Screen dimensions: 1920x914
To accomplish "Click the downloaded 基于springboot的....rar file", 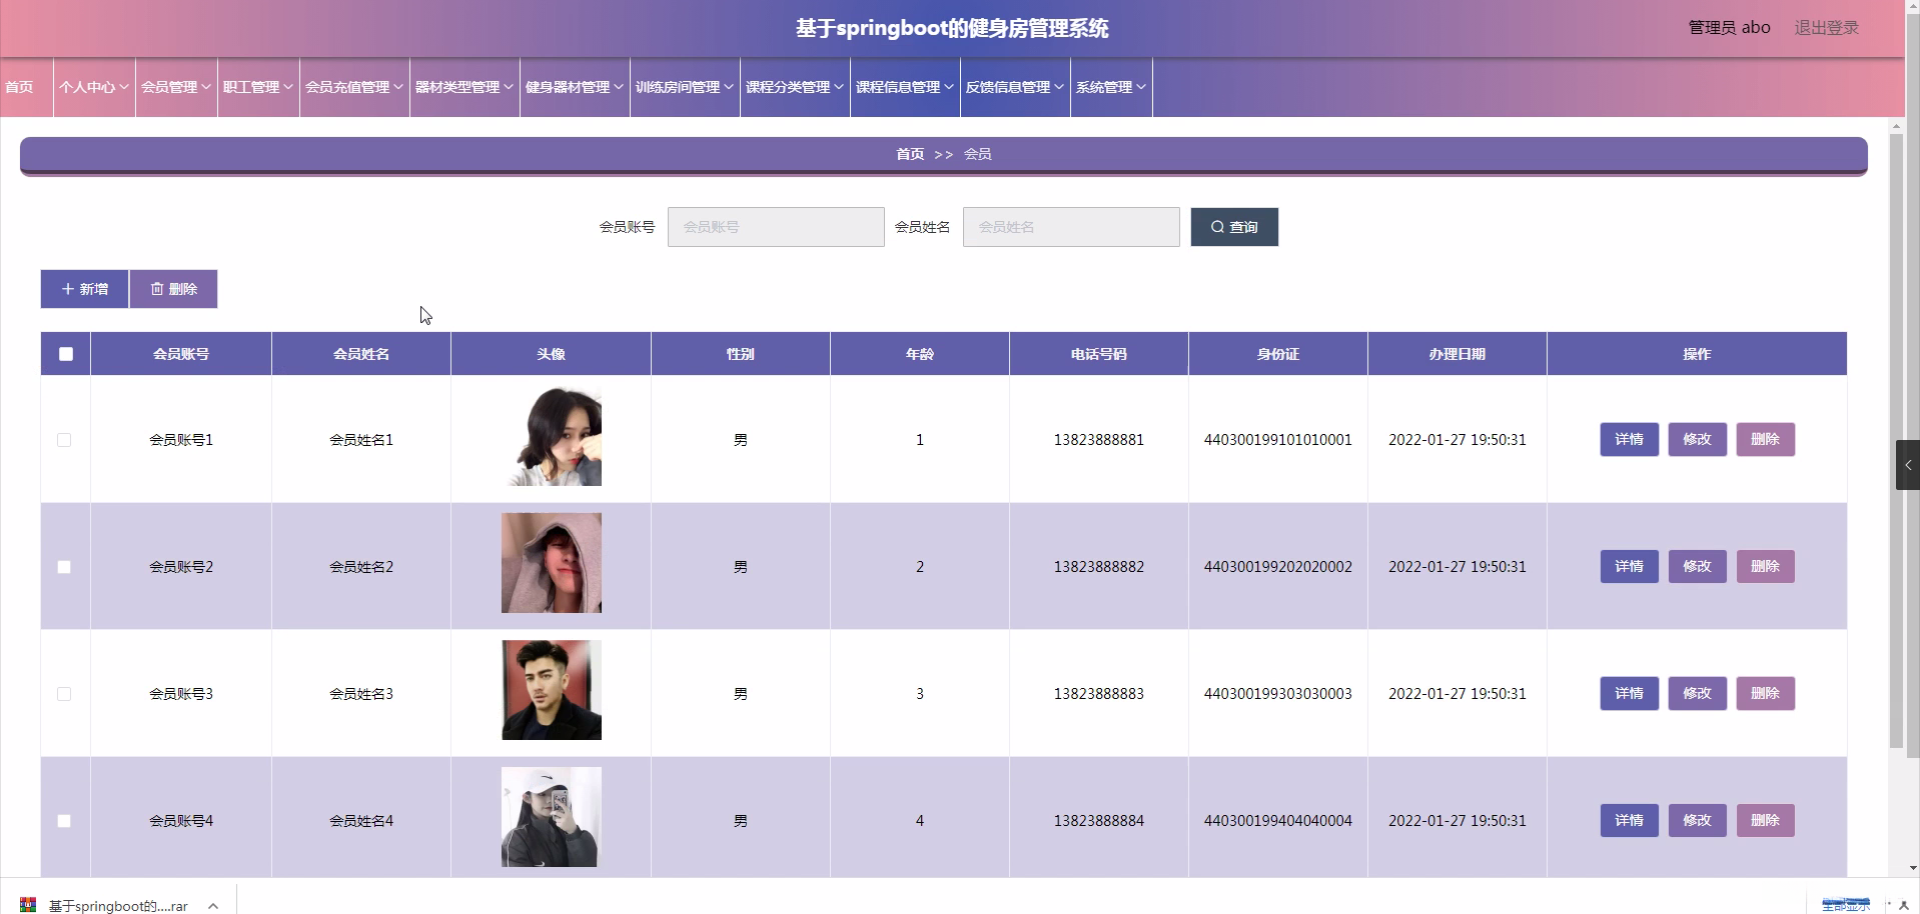I will click(118, 906).
